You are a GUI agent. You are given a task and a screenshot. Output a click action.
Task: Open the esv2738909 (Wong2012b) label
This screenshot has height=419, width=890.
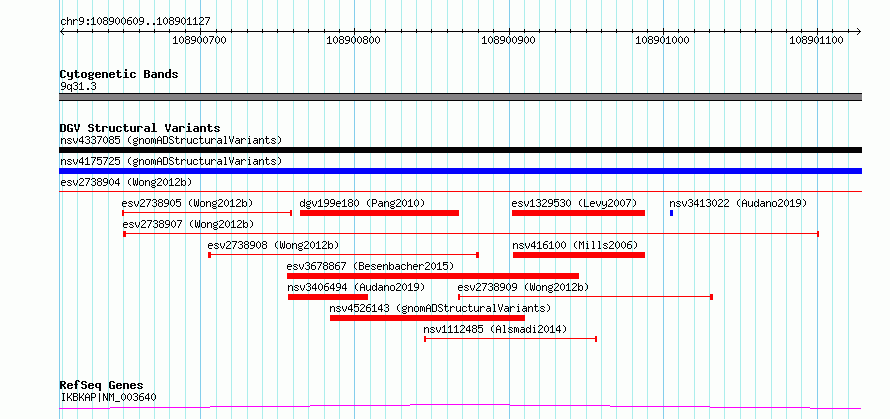523,287
